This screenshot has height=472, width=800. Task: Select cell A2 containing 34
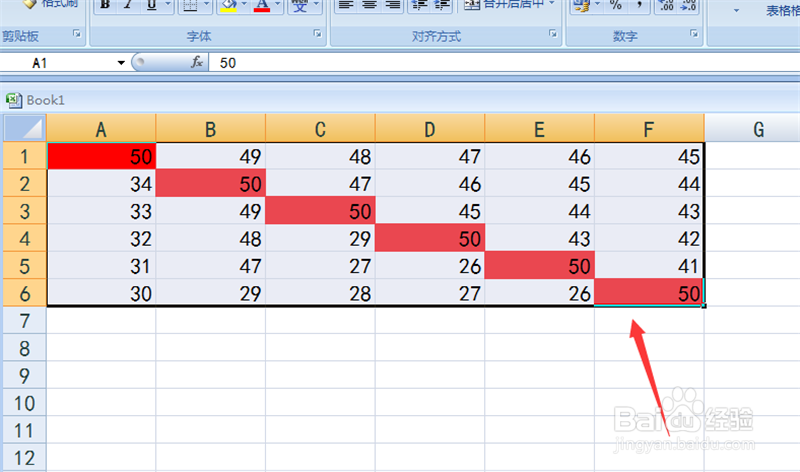pyautogui.click(x=102, y=183)
